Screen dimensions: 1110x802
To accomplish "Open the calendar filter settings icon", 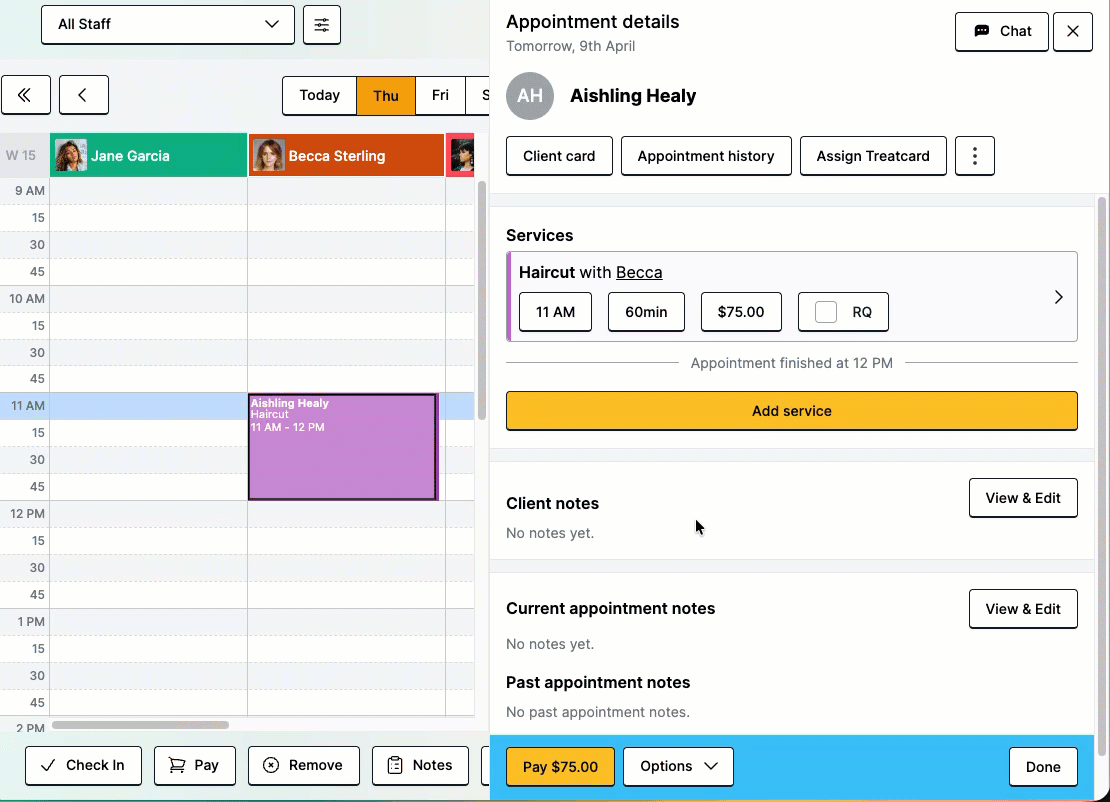I will [x=322, y=25].
